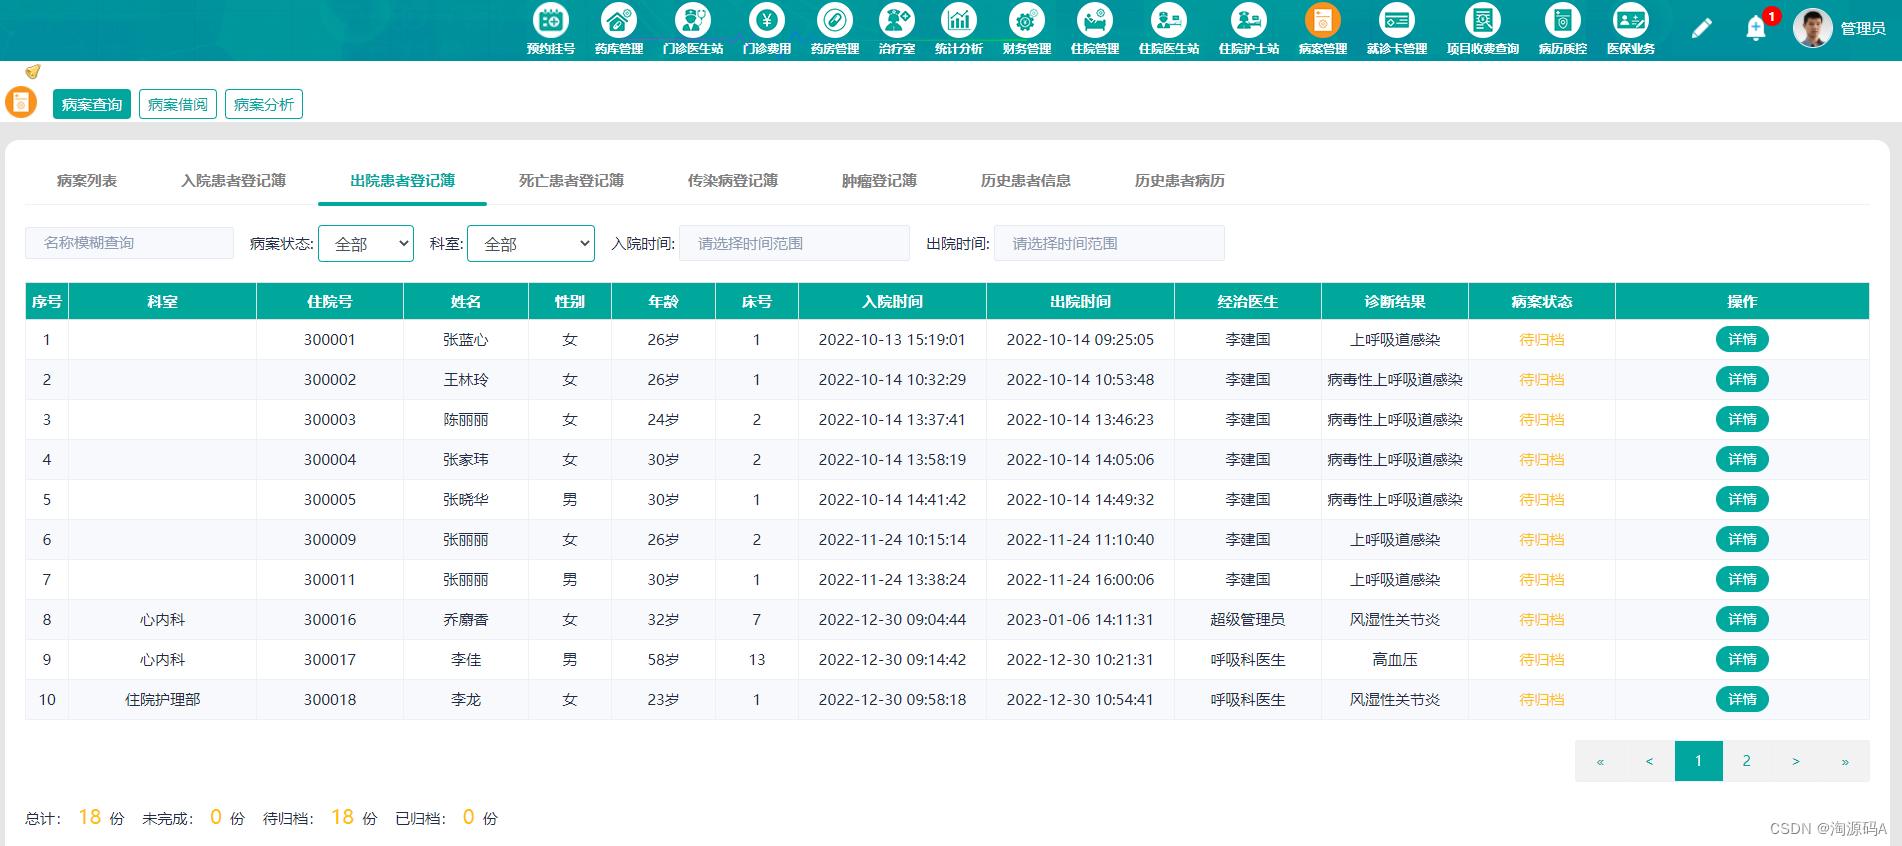Image resolution: width=1902 pixels, height=846 pixels.
Task: Open 详情 for patient 李龙
Action: [x=1742, y=699]
